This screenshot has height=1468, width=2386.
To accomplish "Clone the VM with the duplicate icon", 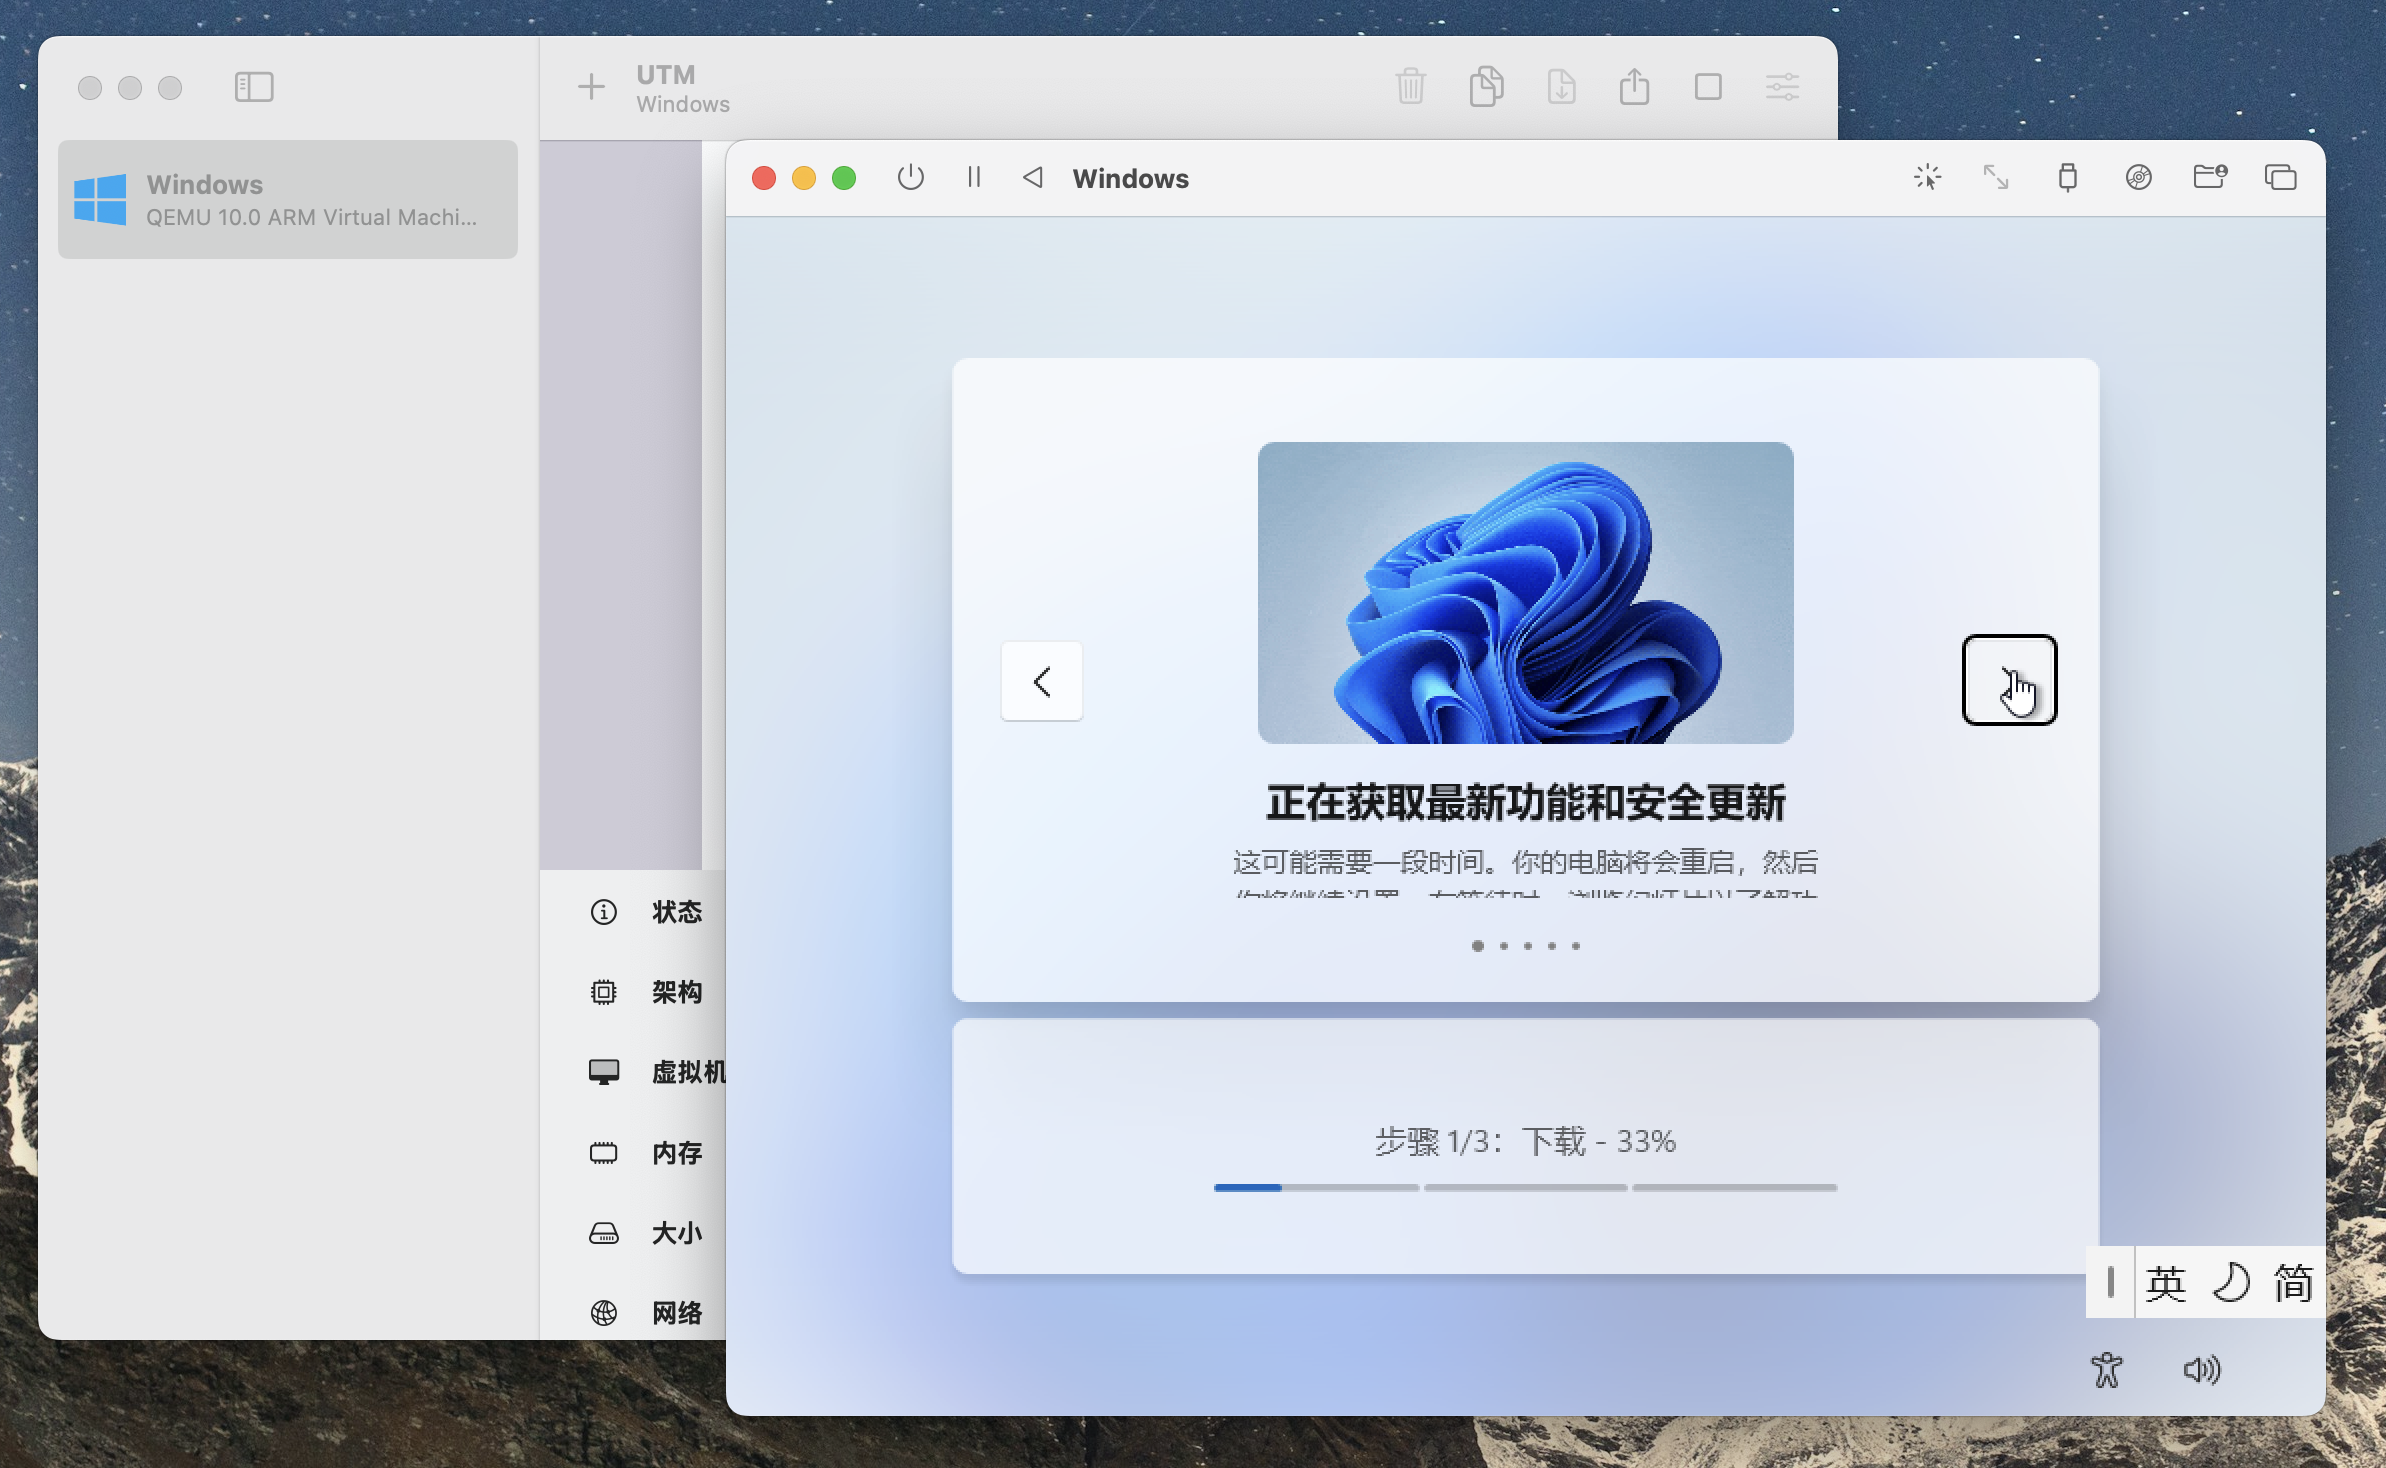I will (x=1487, y=87).
